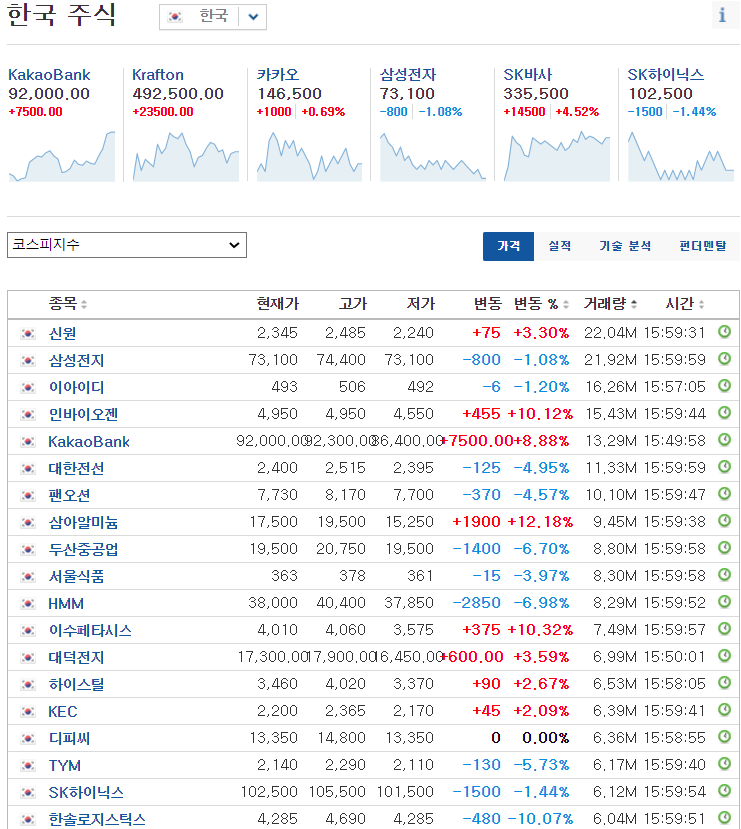Click the info icon at top right
This screenshot has height=829, width=741.
725,15
